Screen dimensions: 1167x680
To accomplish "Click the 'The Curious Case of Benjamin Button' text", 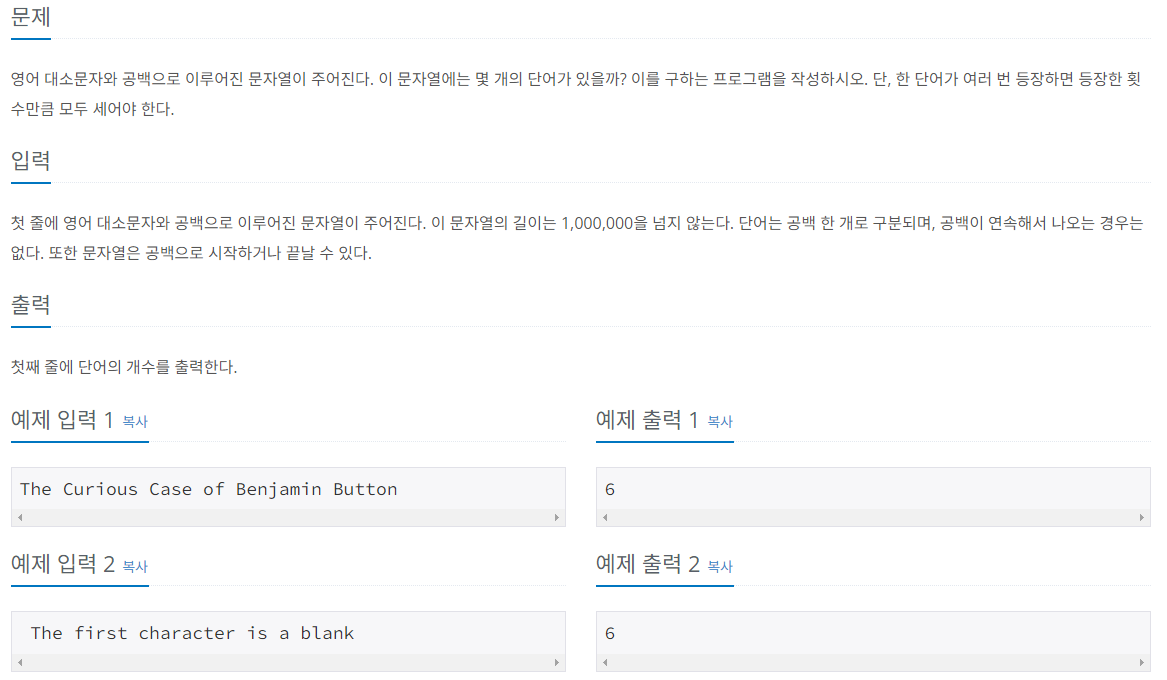I will tap(208, 490).
